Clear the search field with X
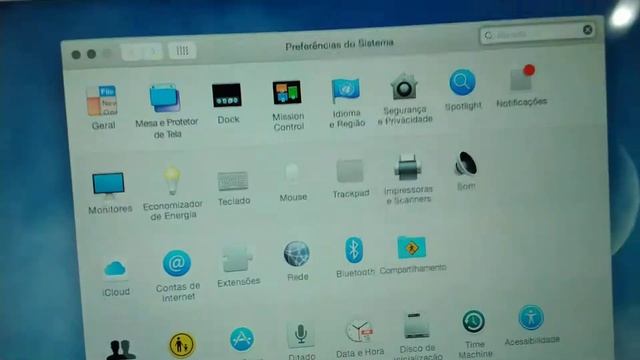Image resolution: width=640 pixels, height=360 pixels. tap(588, 30)
